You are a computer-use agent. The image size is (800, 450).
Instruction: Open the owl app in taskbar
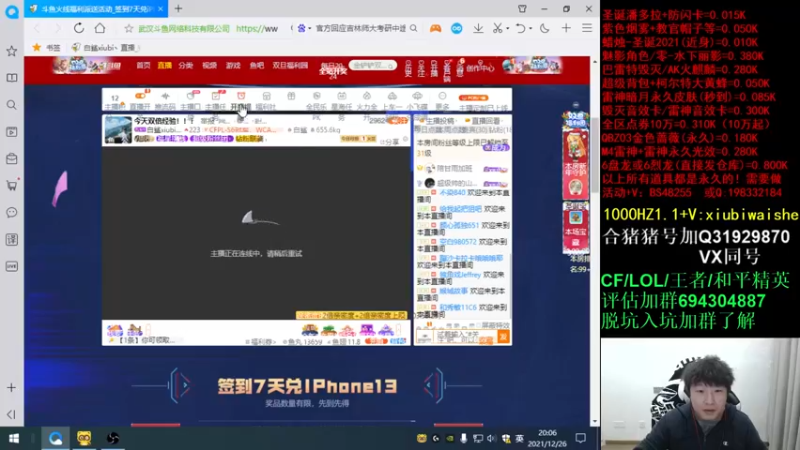tap(84, 438)
